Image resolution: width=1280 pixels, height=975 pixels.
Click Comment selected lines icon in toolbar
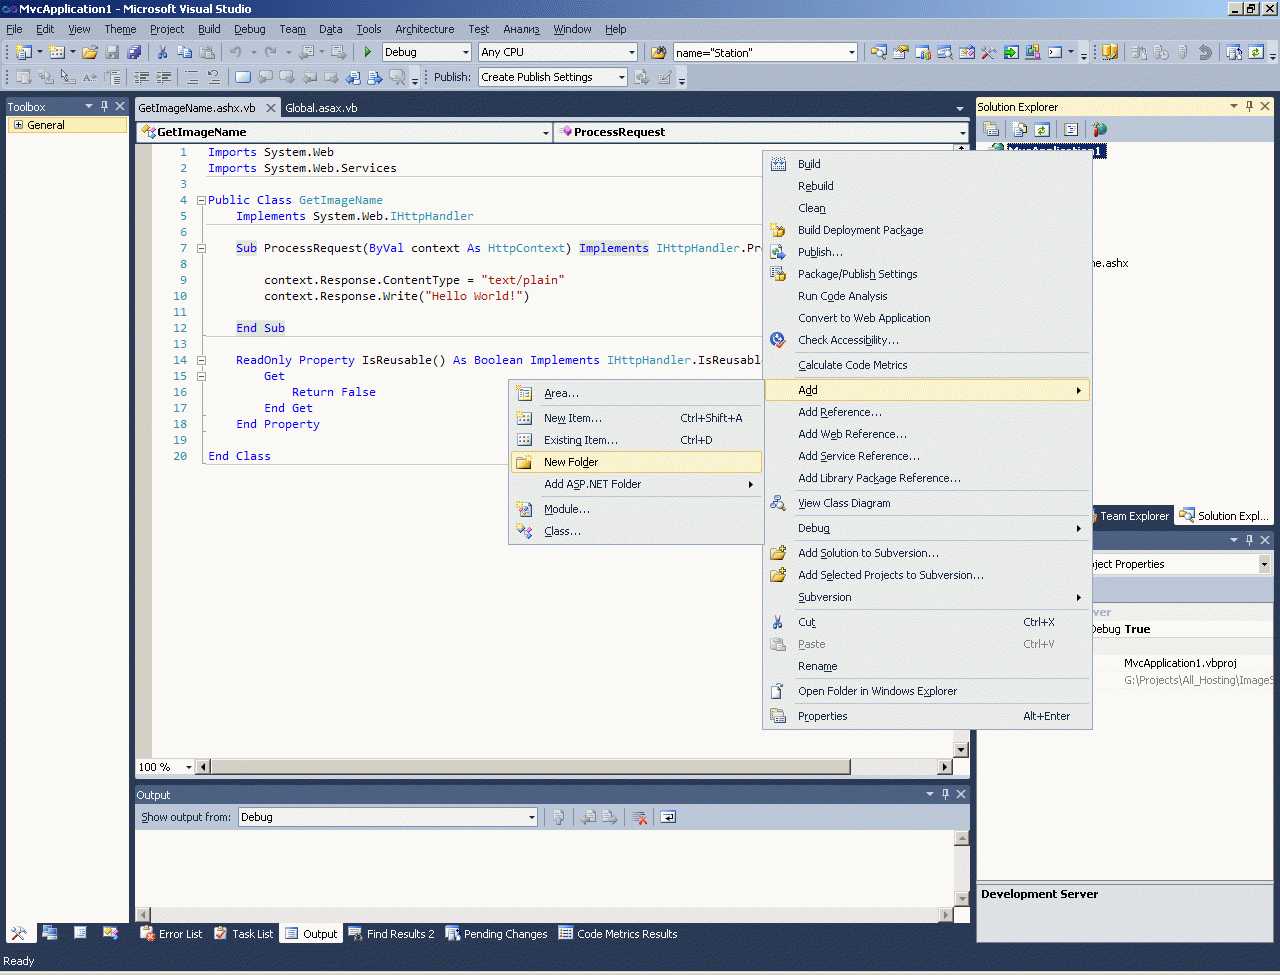[191, 77]
